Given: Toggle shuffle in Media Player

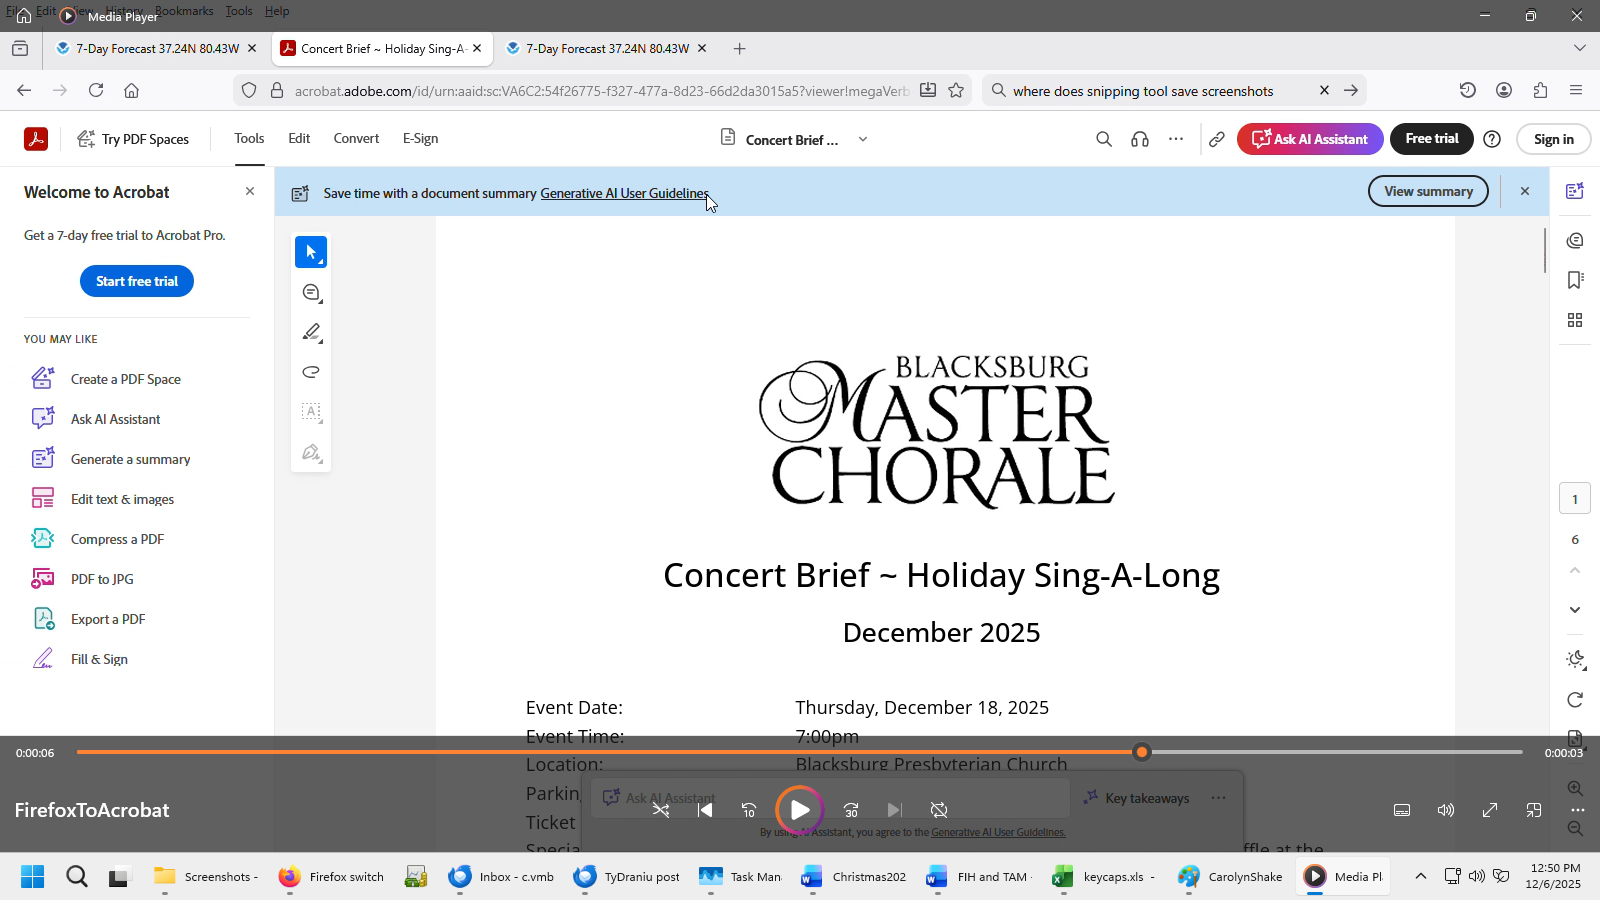Looking at the screenshot, I should pos(661,810).
